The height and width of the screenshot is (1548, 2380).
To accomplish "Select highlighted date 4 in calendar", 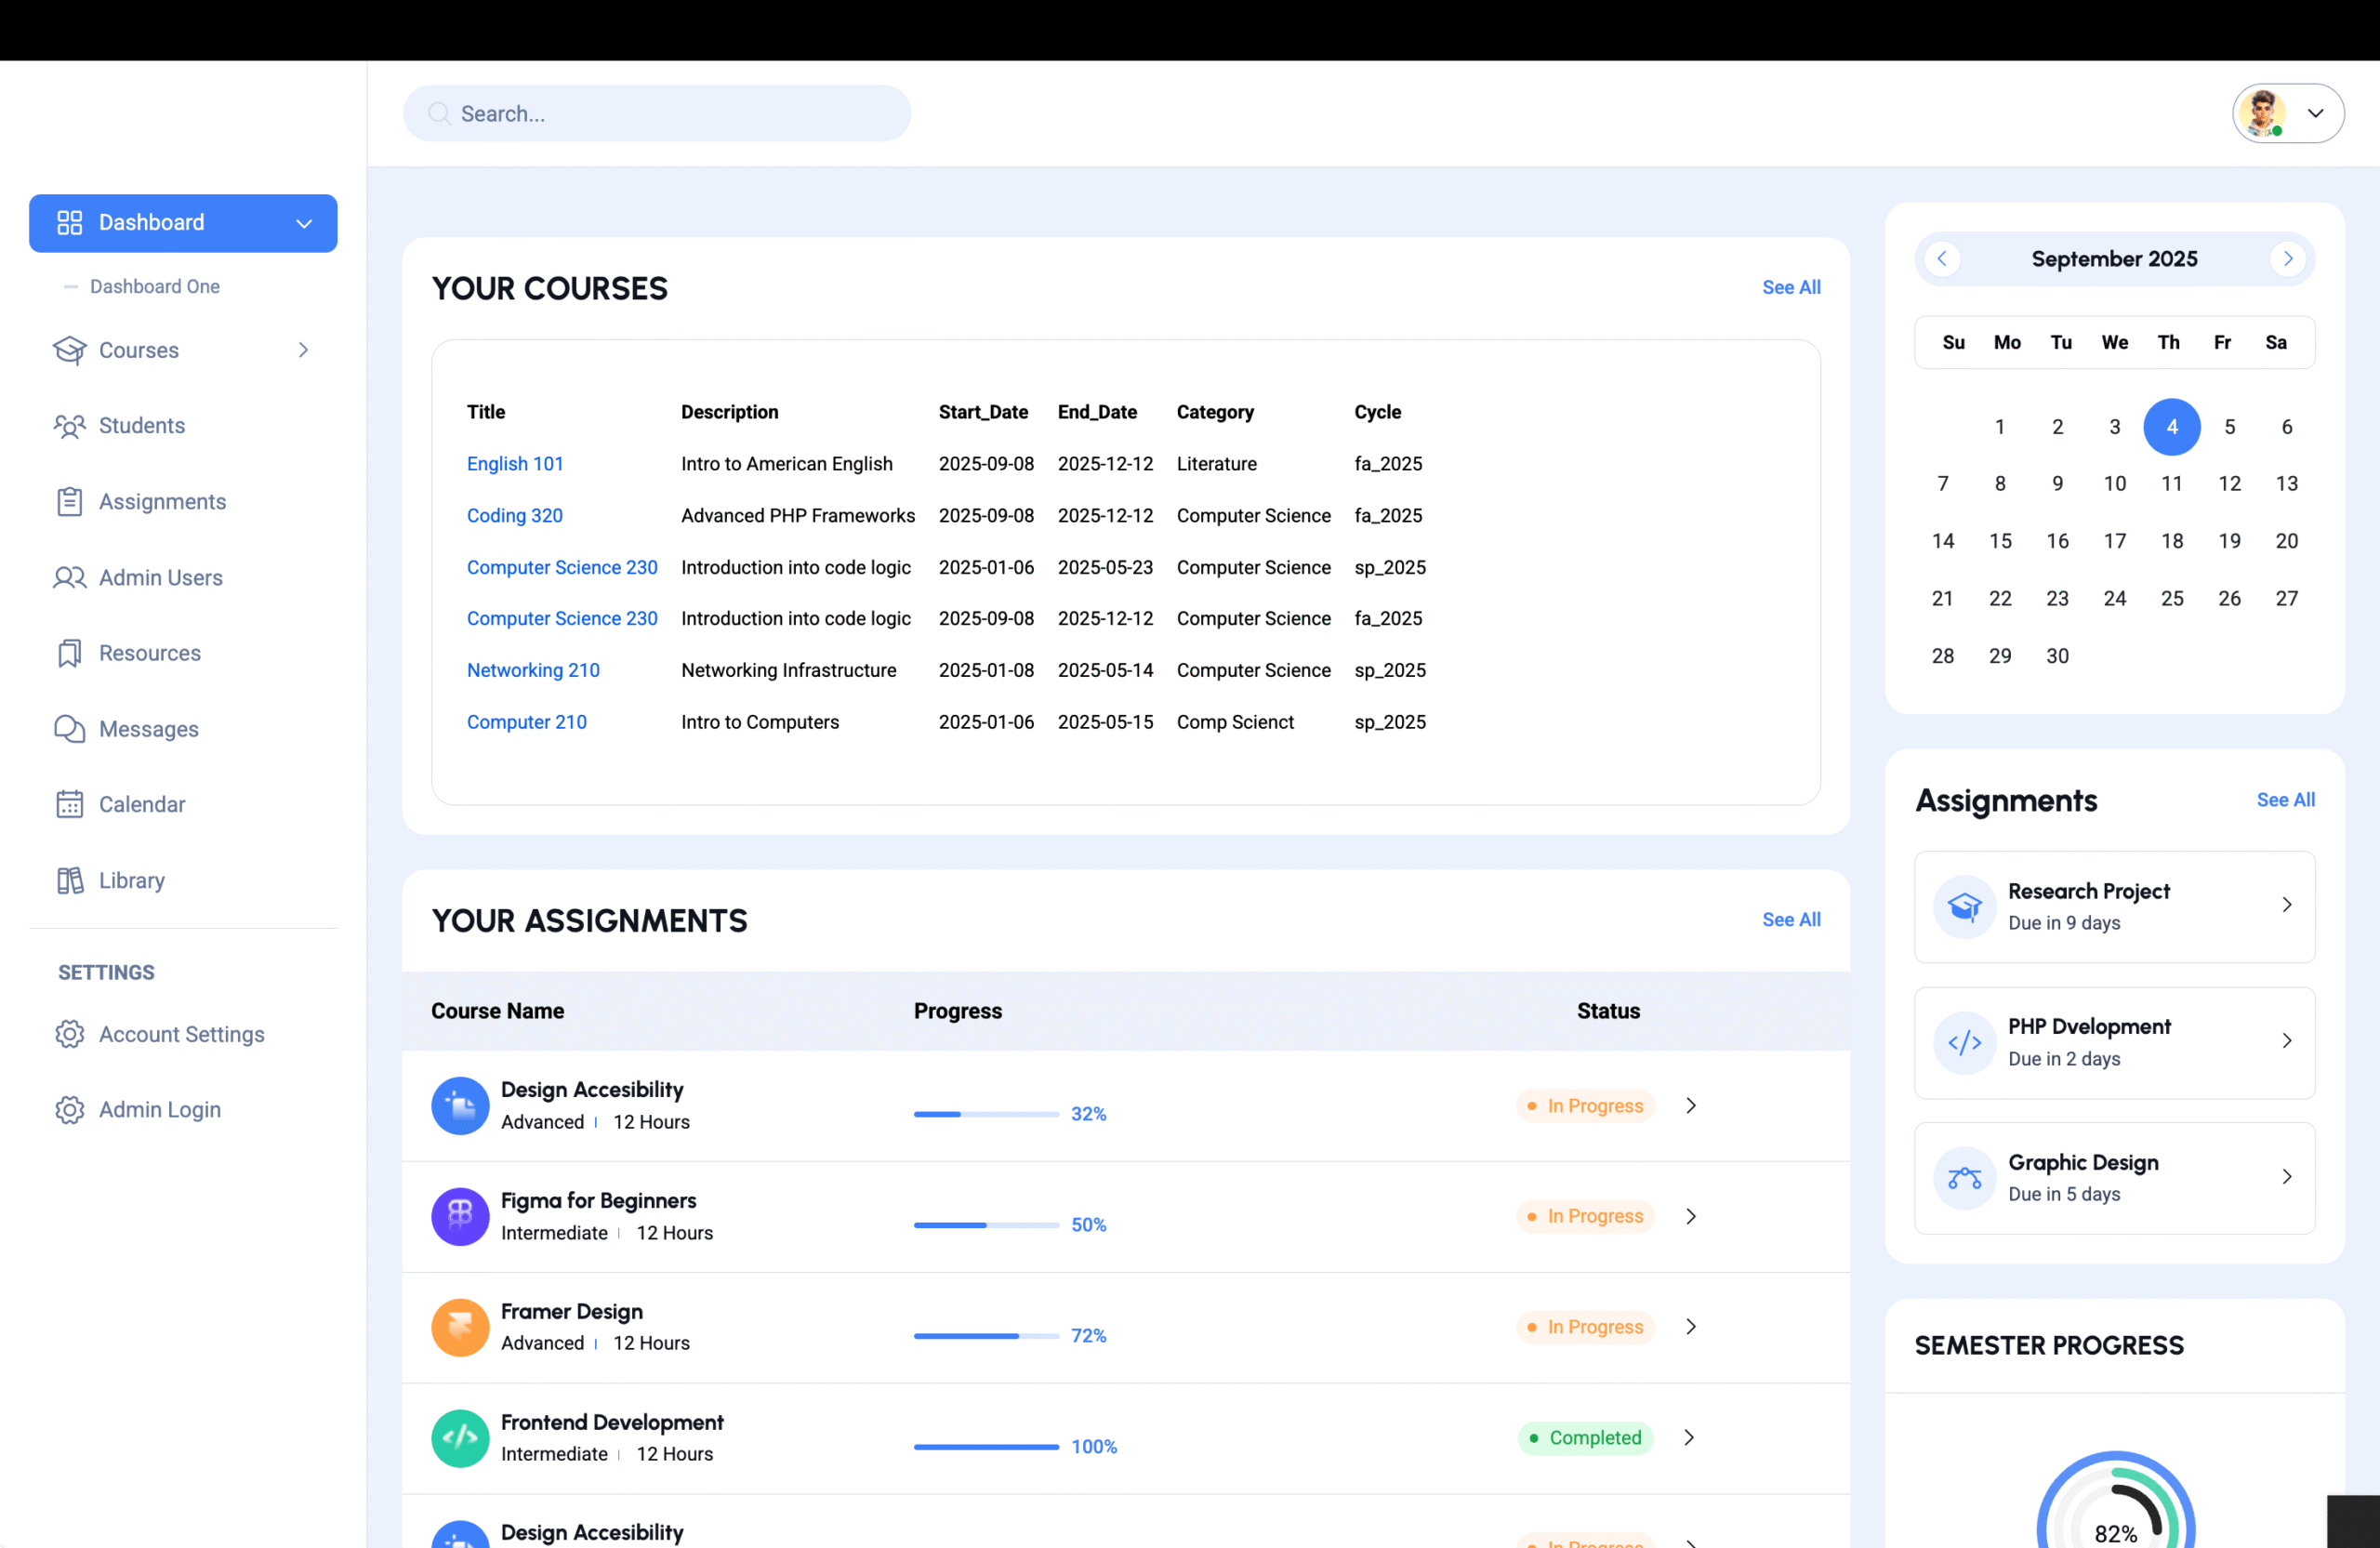I will pyautogui.click(x=2172, y=427).
